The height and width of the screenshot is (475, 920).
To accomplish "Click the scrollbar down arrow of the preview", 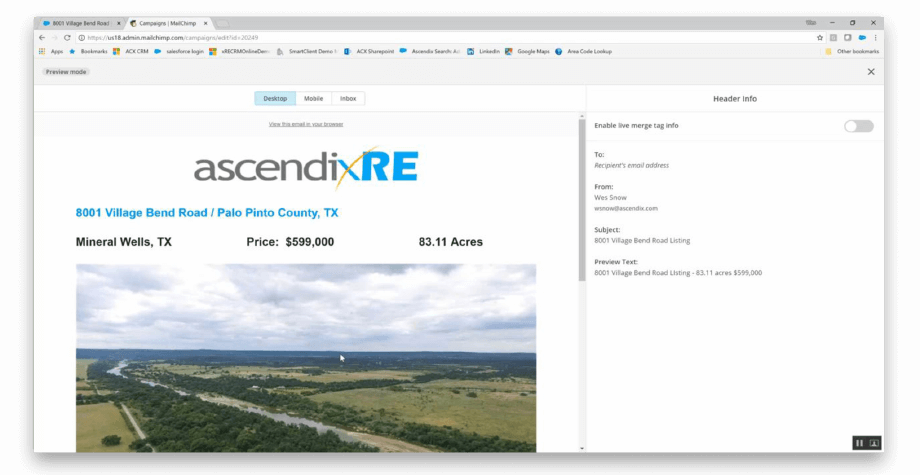I will pos(582,449).
